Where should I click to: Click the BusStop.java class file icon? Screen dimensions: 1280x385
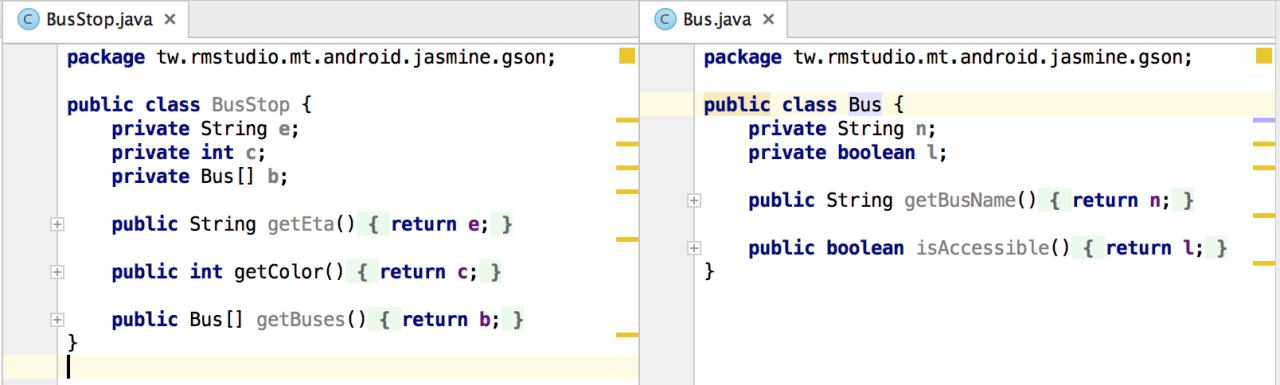point(31,19)
